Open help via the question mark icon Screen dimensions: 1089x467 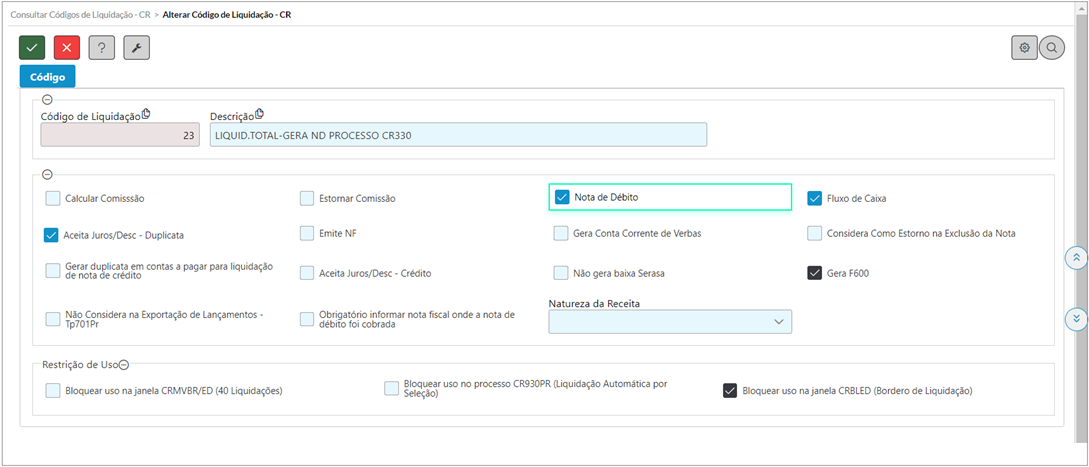[102, 47]
